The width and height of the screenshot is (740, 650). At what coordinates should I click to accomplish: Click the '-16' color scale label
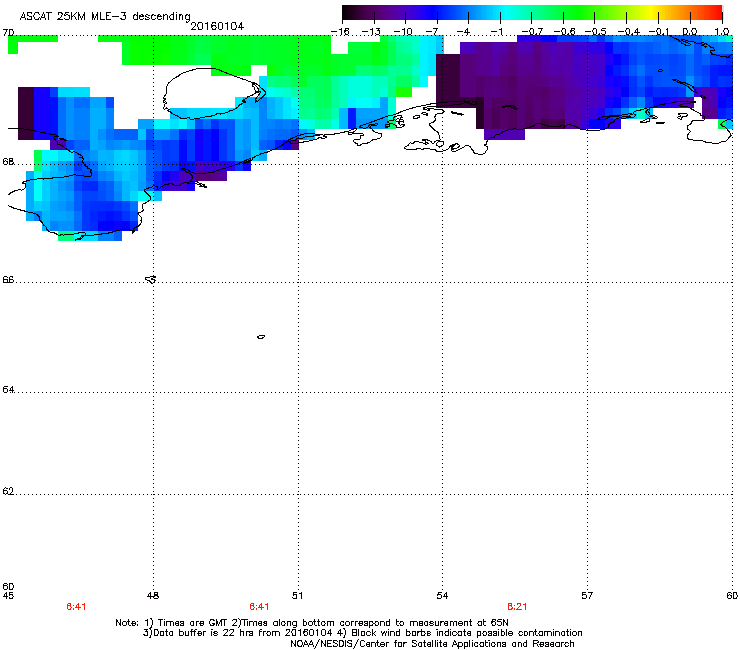[x=340, y=32]
